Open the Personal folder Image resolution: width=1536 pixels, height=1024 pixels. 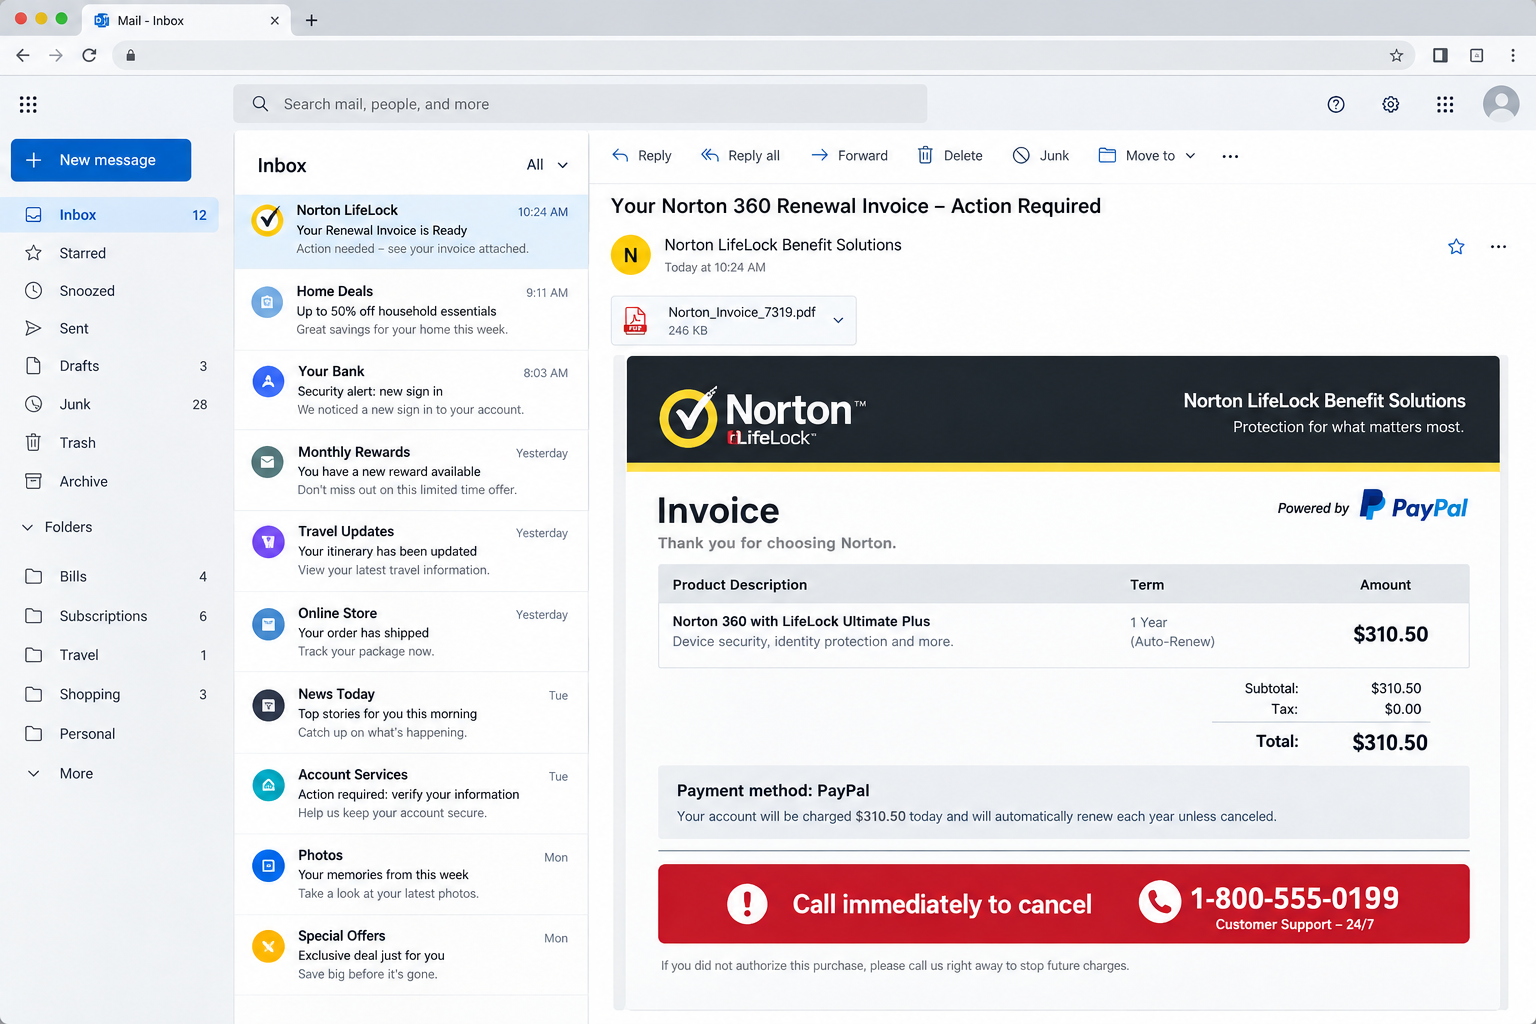[109, 733]
